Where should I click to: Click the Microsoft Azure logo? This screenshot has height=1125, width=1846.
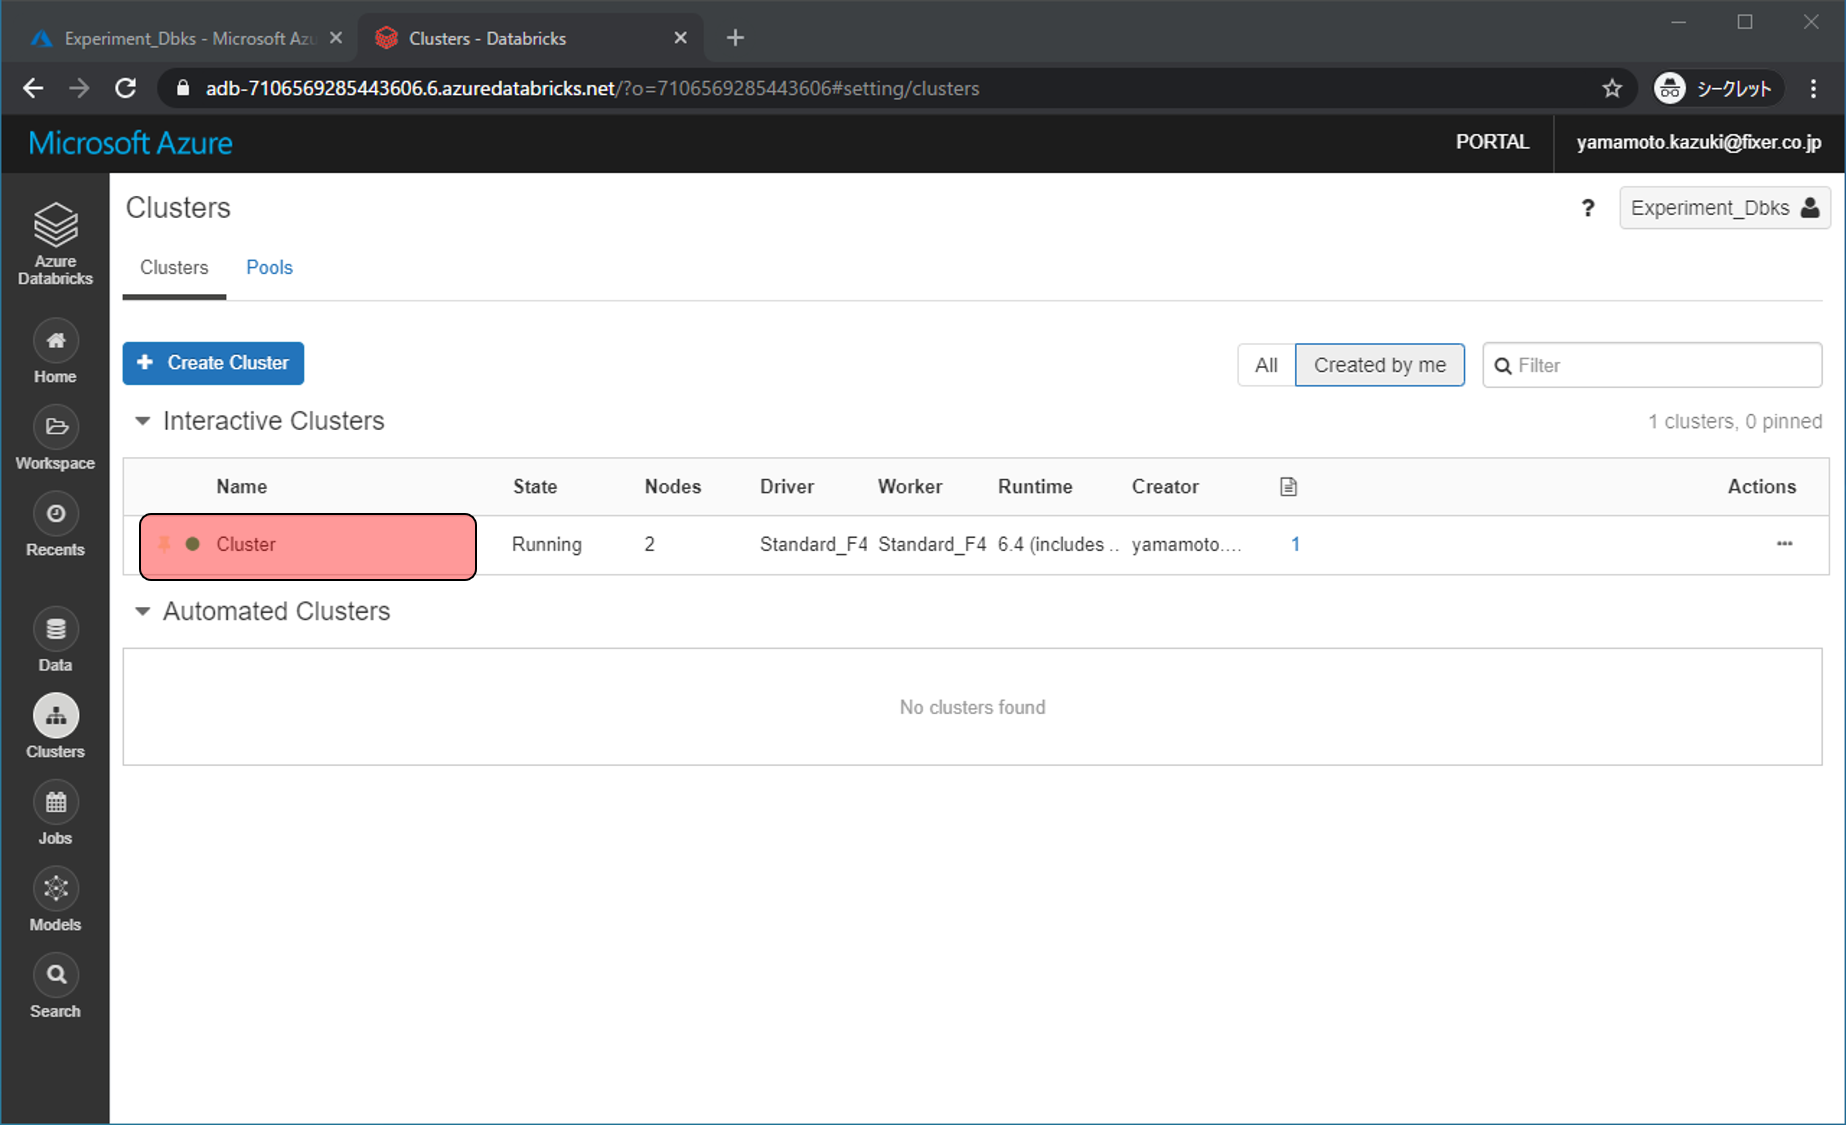click(x=131, y=142)
